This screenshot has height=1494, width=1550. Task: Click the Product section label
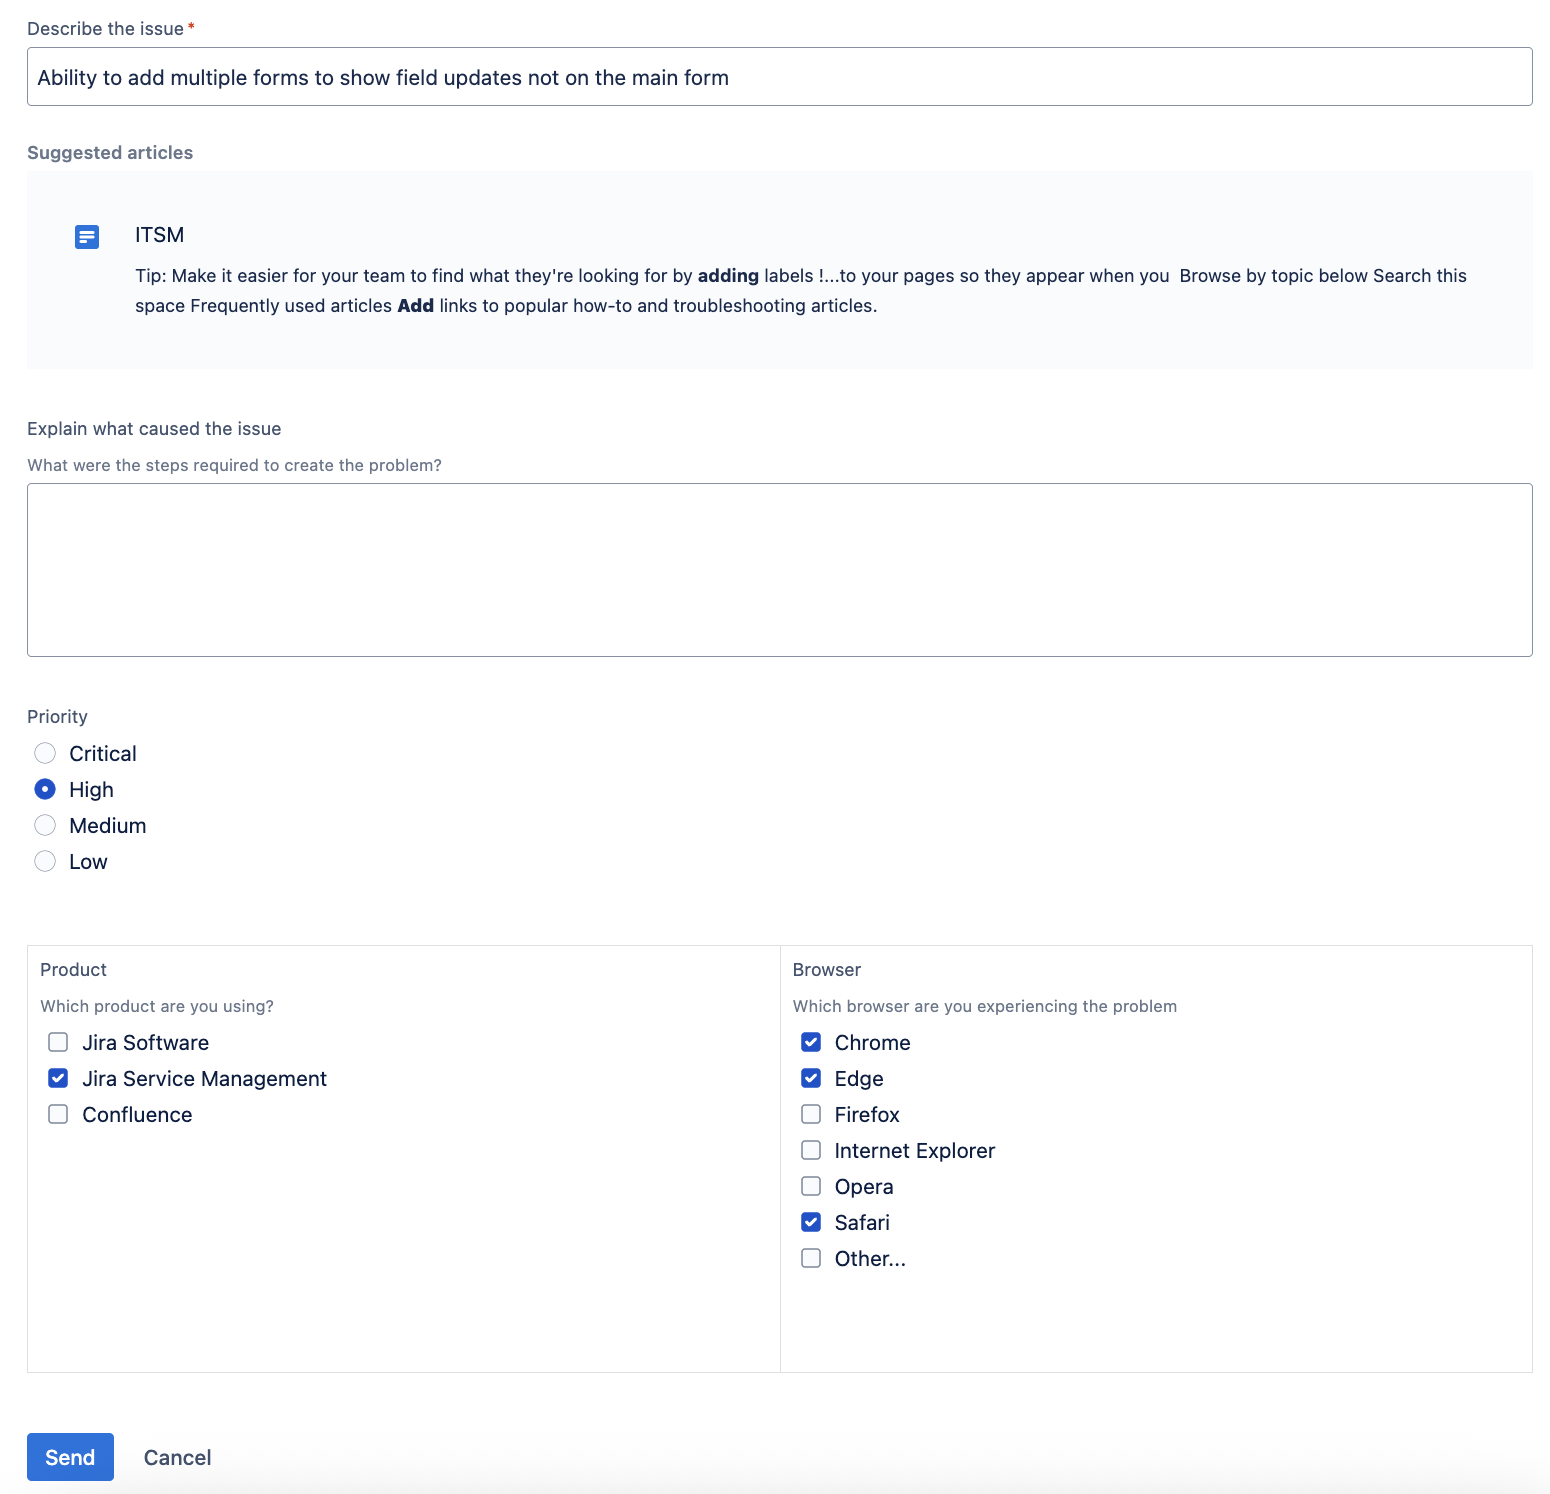point(73,970)
